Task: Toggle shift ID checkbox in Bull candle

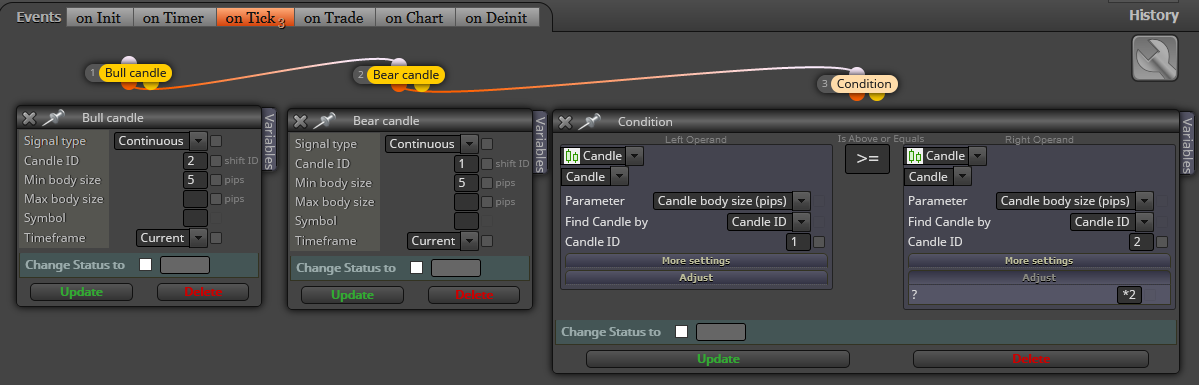Action: point(216,161)
